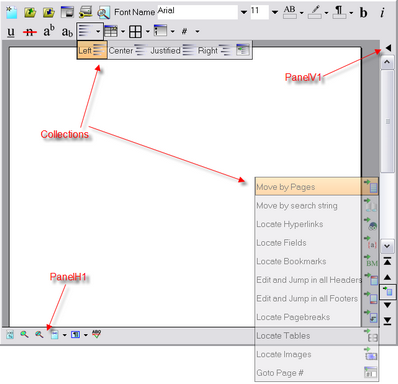
Task: Select Left alignment option
Action: point(92,50)
